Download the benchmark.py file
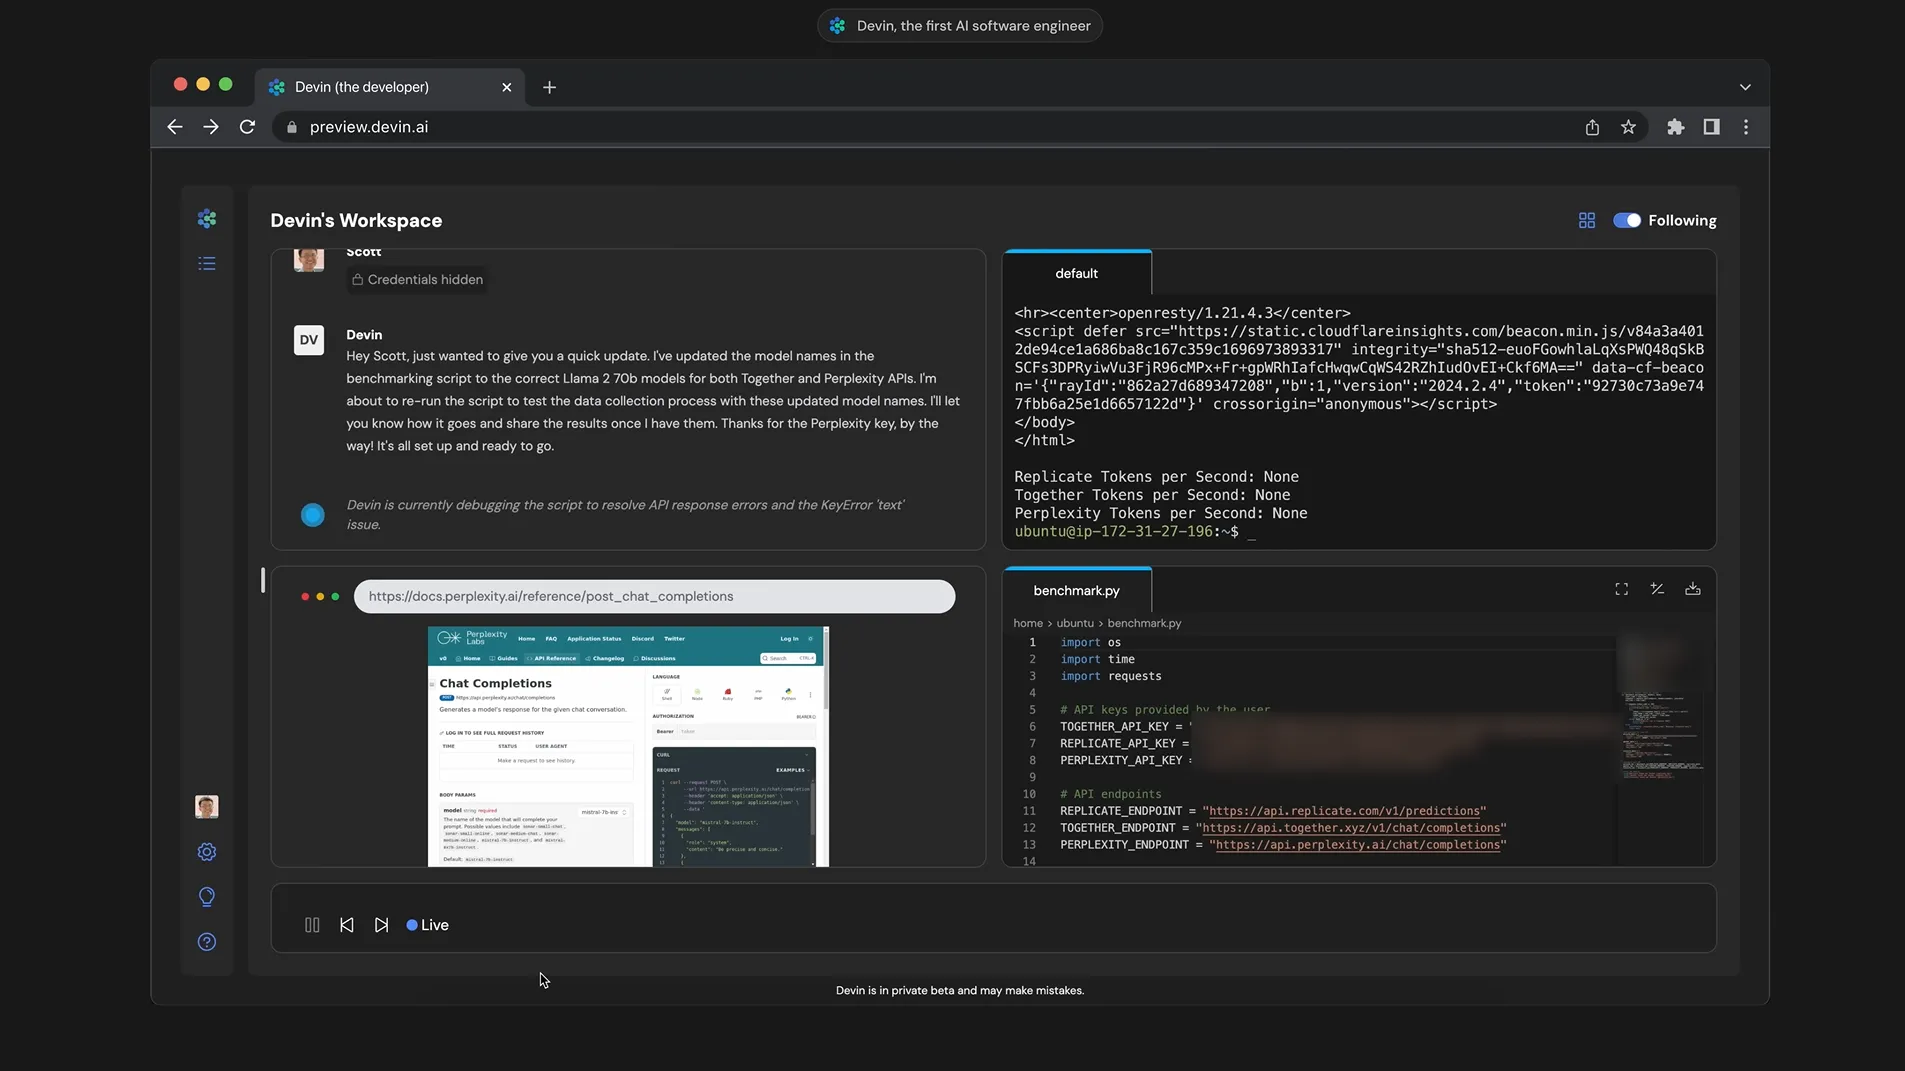The image size is (1905, 1071). (x=1693, y=589)
